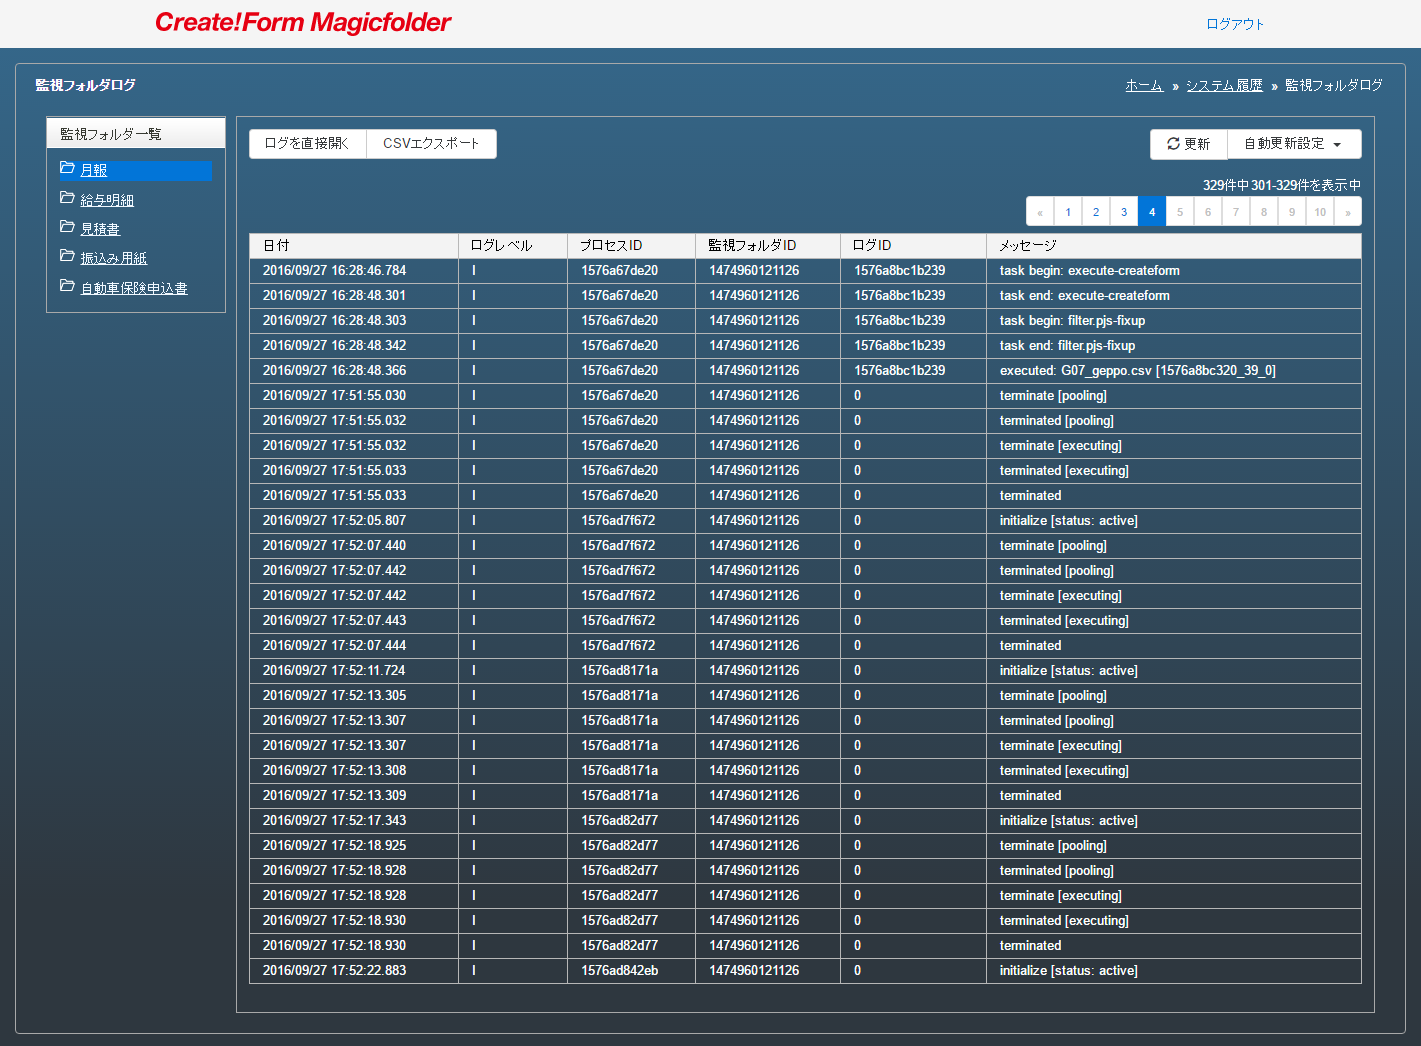Screen dimensions: 1421x1046
Task: Click date 2016/09/27 16:28:46.784
Action: 335,270
